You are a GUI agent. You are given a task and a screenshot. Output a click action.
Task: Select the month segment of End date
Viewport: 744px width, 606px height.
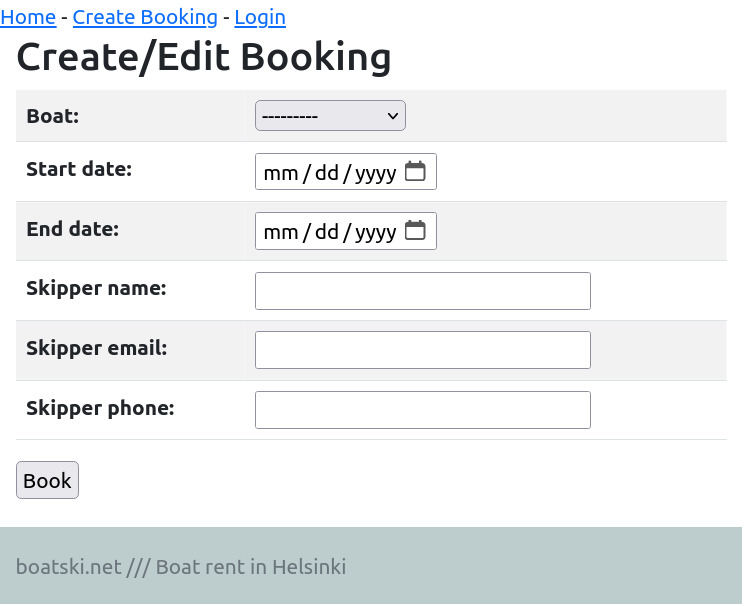pyautogui.click(x=281, y=232)
